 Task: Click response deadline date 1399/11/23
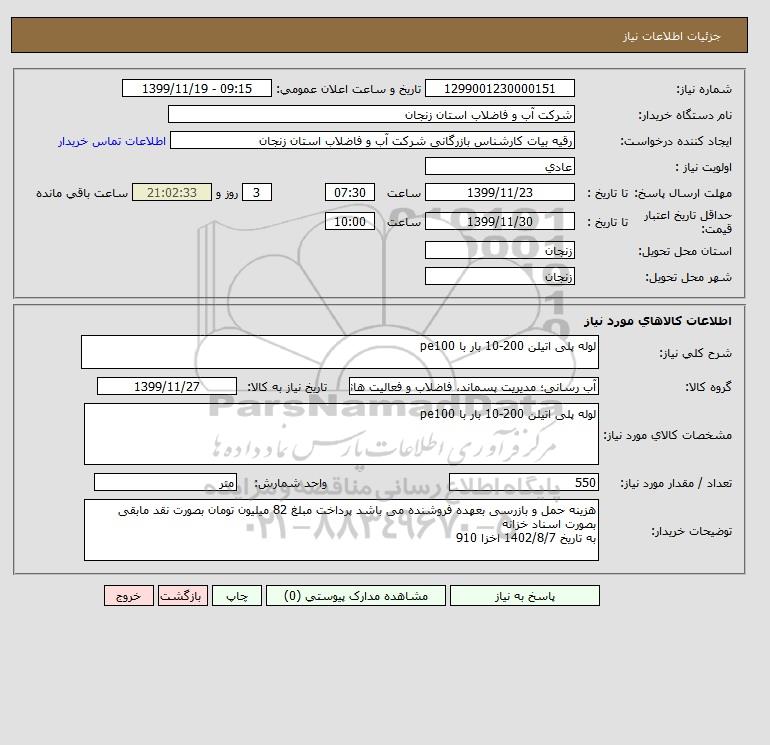point(499,193)
